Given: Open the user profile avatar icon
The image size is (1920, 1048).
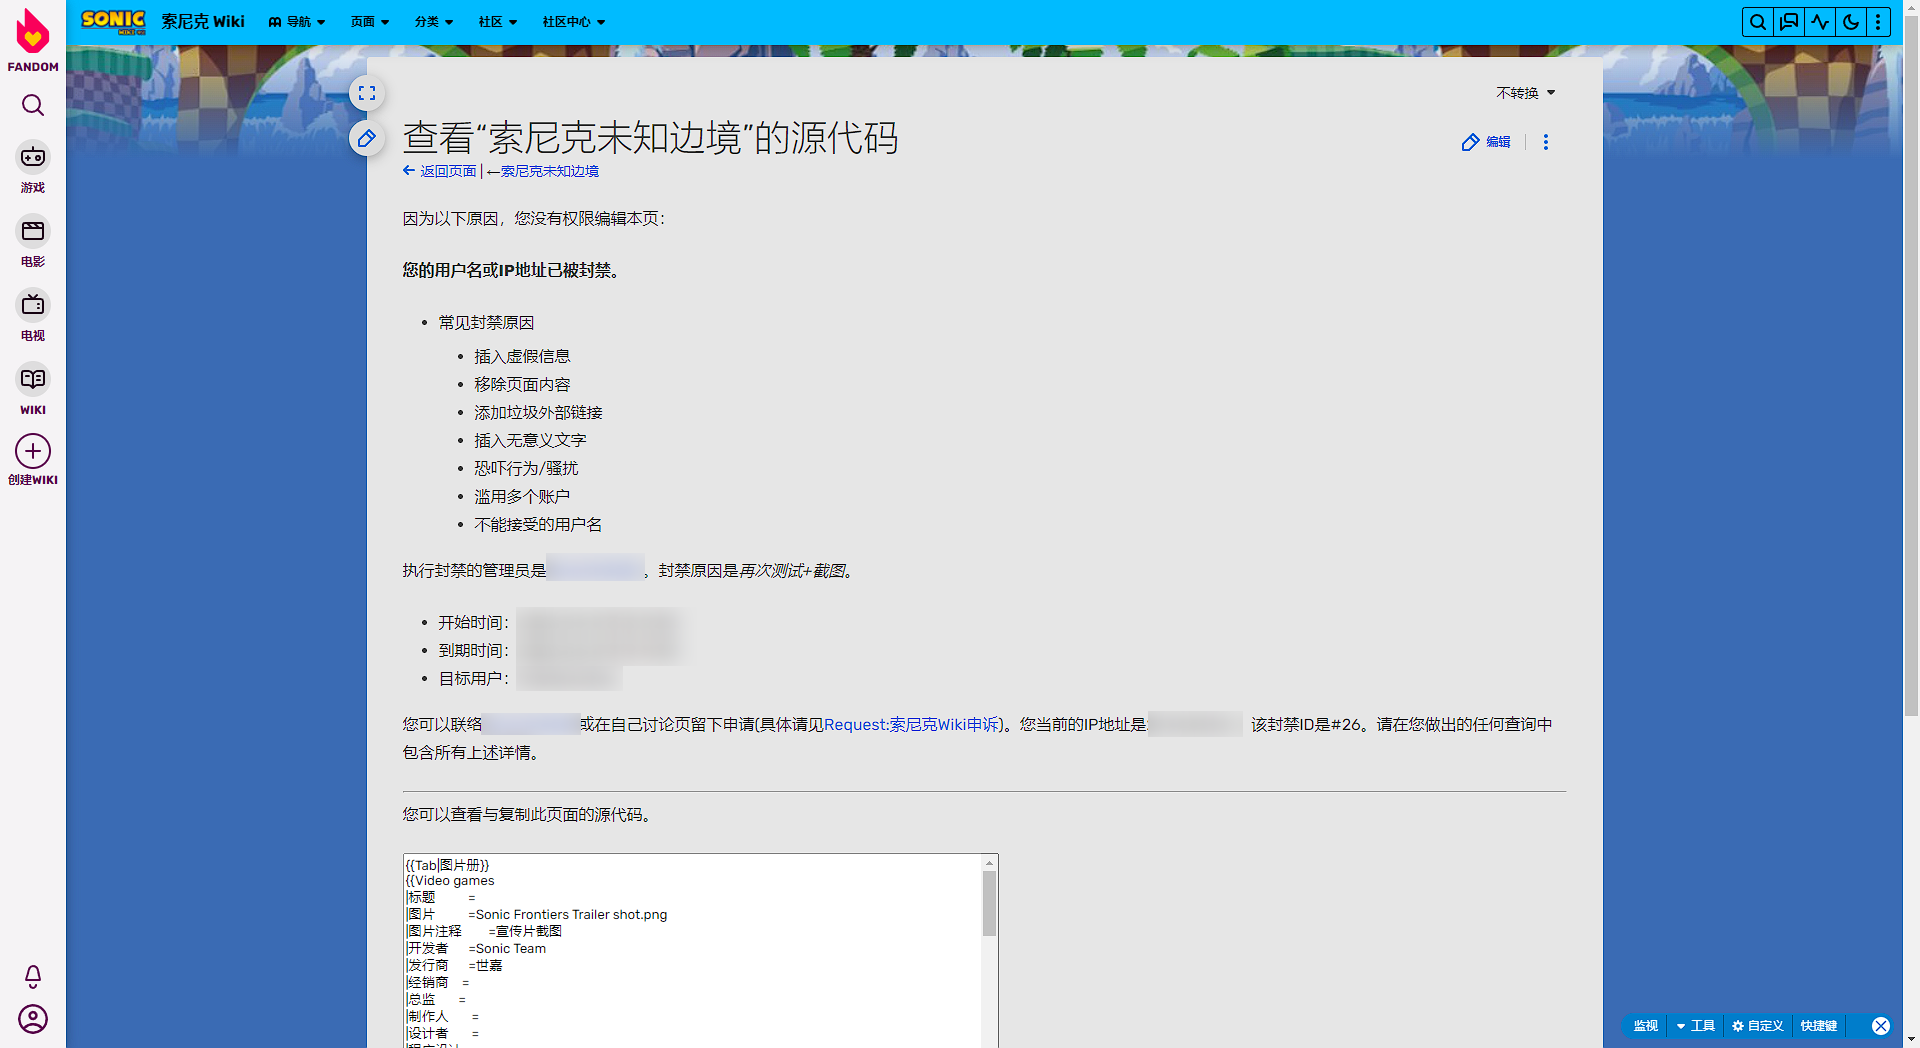Looking at the screenshot, I should coord(33,1019).
